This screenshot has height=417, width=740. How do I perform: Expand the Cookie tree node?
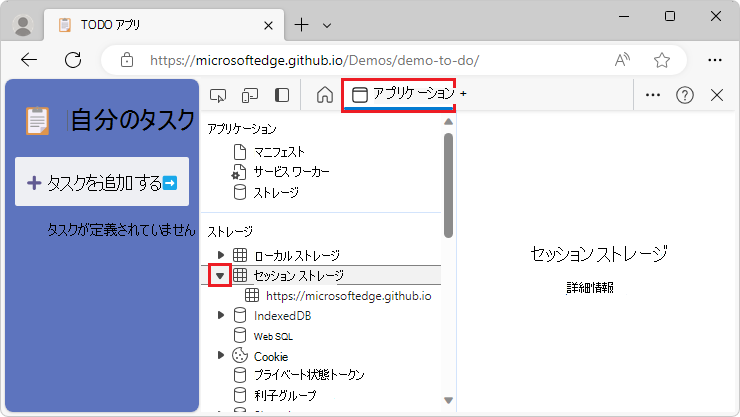(x=221, y=356)
